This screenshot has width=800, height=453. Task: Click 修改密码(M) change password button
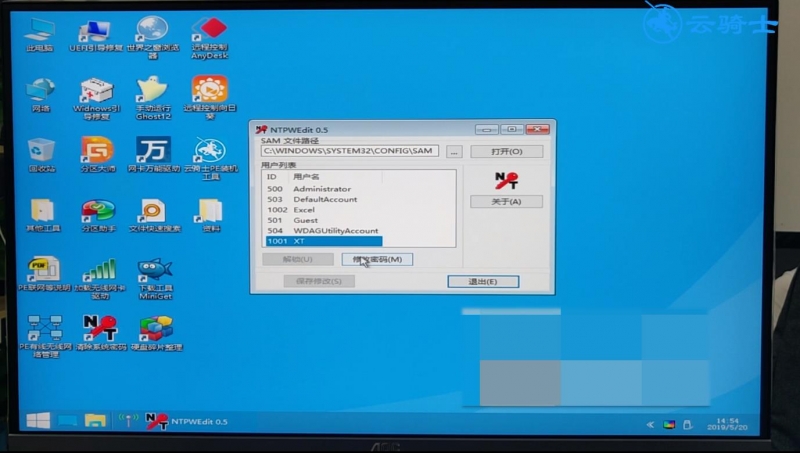click(x=377, y=259)
